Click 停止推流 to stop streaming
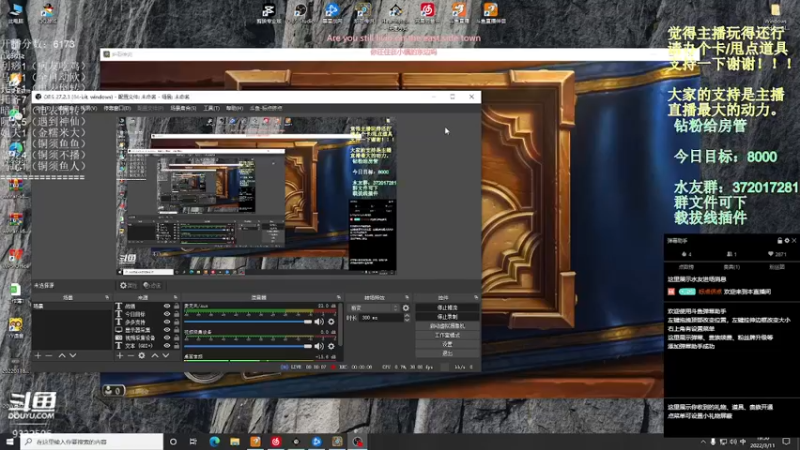The width and height of the screenshot is (800, 450). (447, 308)
